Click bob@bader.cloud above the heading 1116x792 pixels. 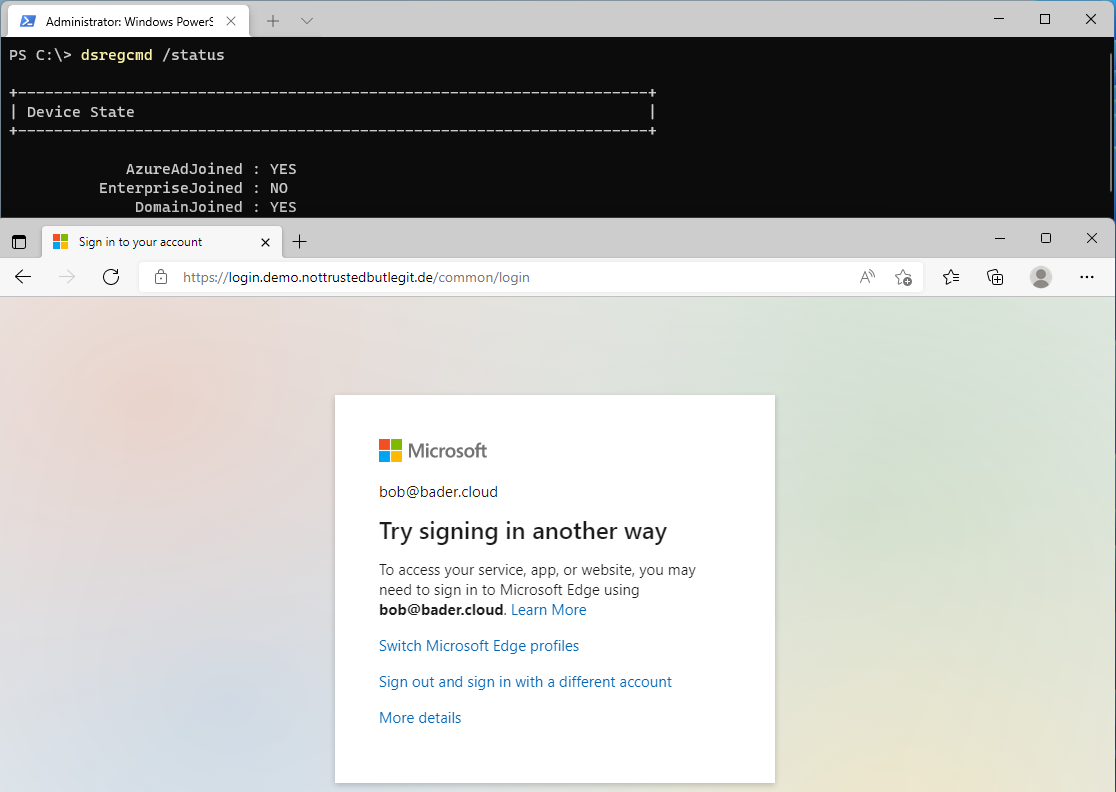(438, 492)
